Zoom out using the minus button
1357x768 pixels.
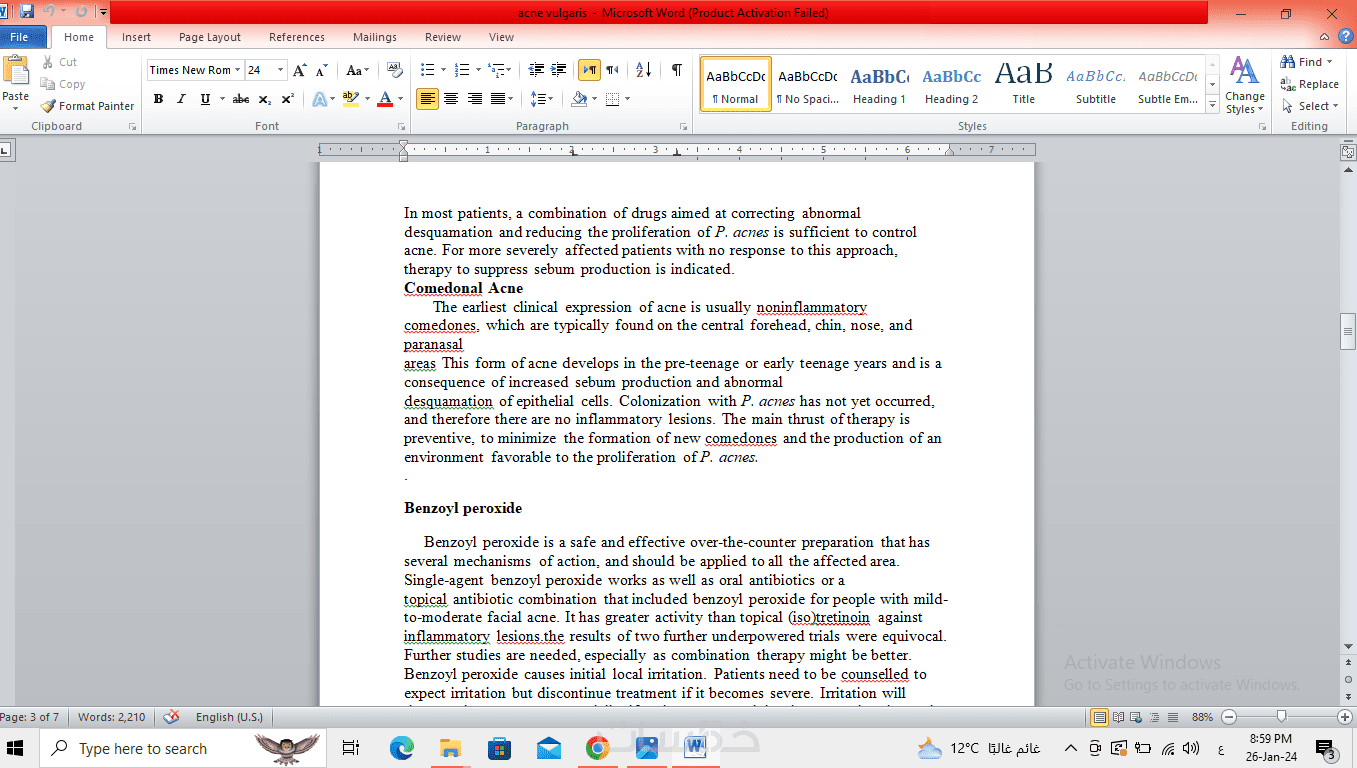coord(1229,717)
